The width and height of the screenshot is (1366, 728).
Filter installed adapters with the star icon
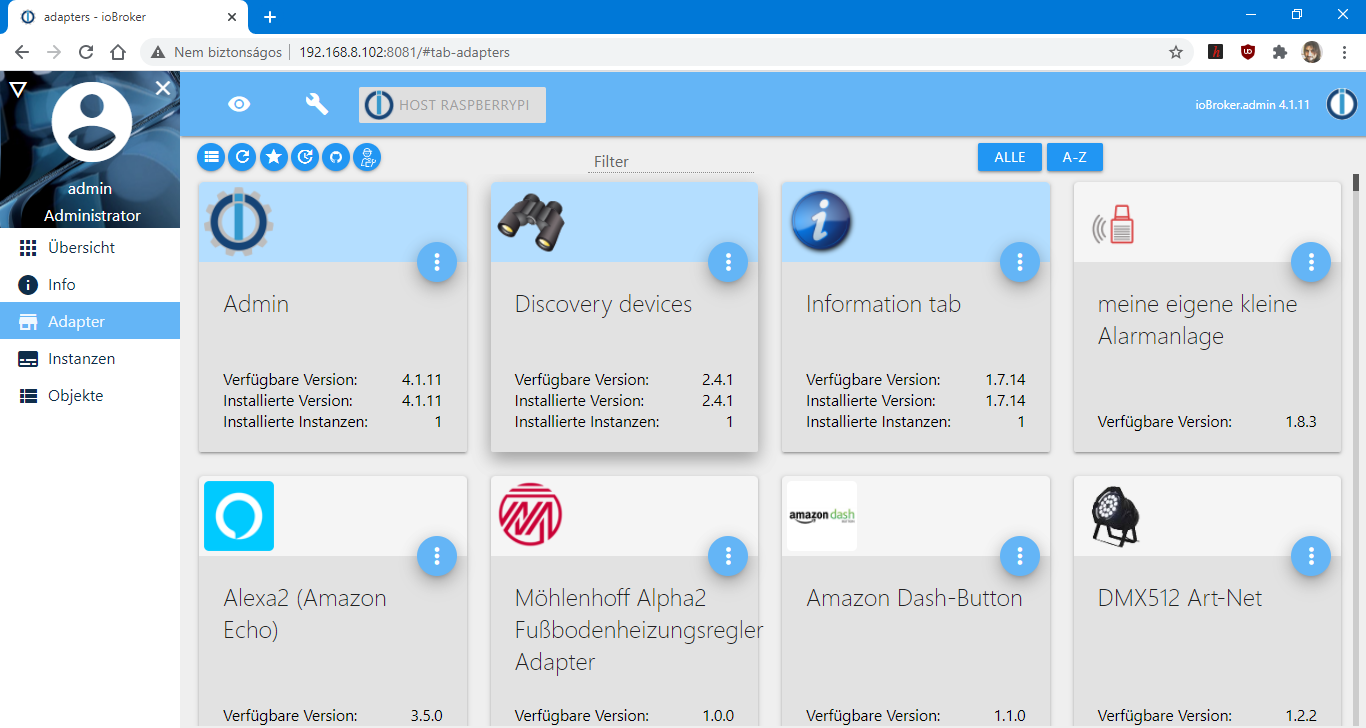click(273, 157)
